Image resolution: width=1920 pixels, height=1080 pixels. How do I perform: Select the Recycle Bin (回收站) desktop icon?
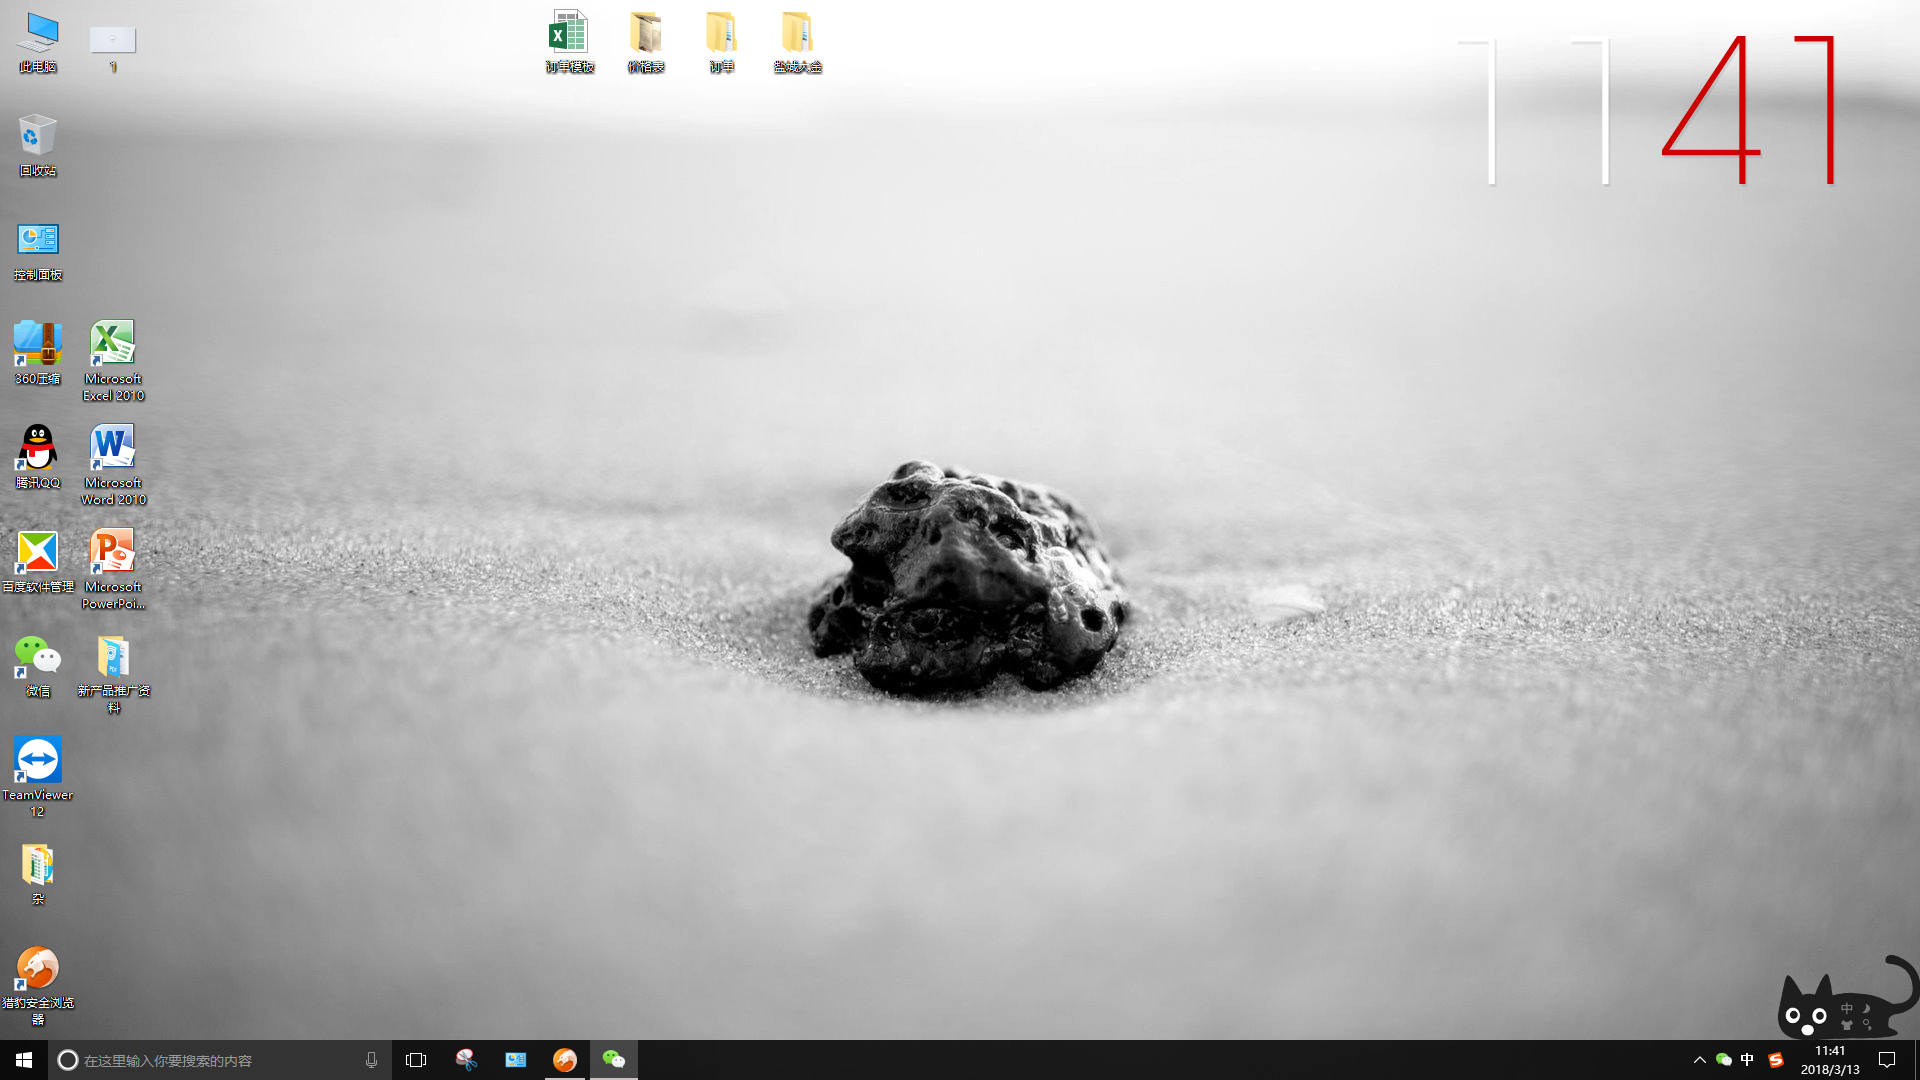(x=37, y=138)
